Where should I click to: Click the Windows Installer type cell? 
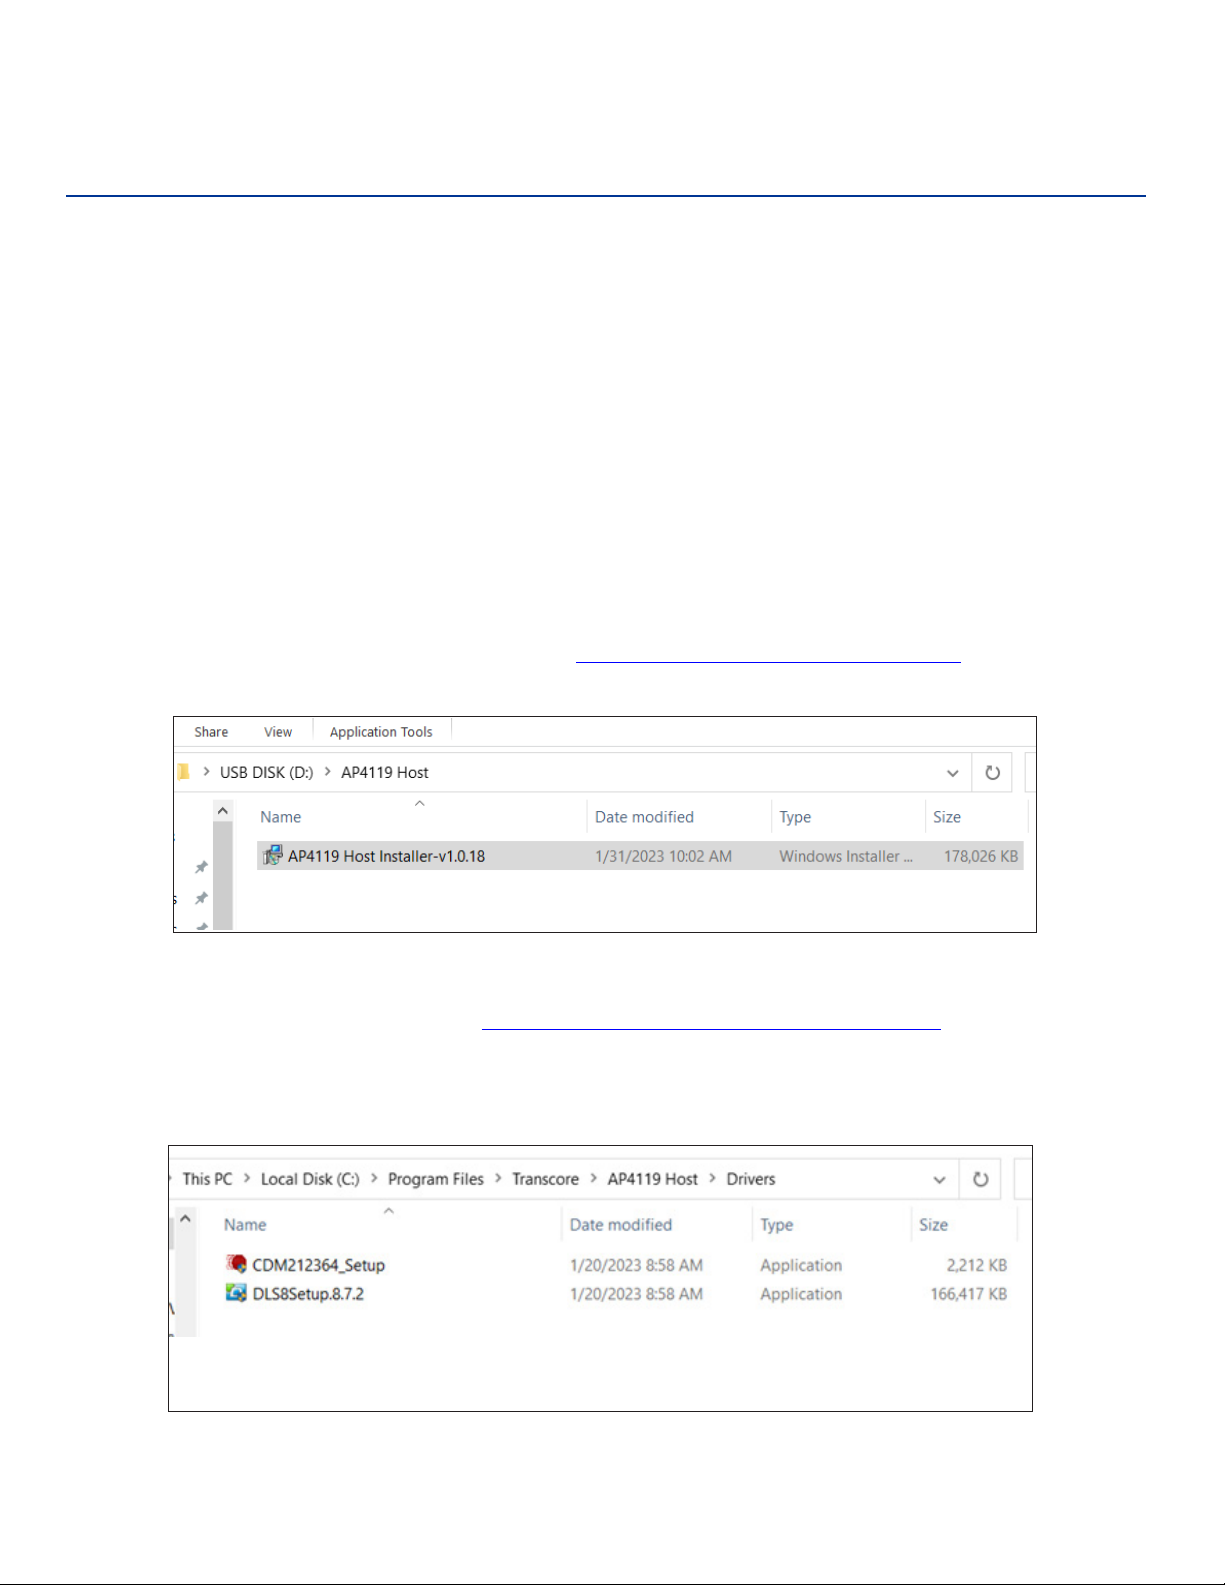pyautogui.click(x=846, y=856)
